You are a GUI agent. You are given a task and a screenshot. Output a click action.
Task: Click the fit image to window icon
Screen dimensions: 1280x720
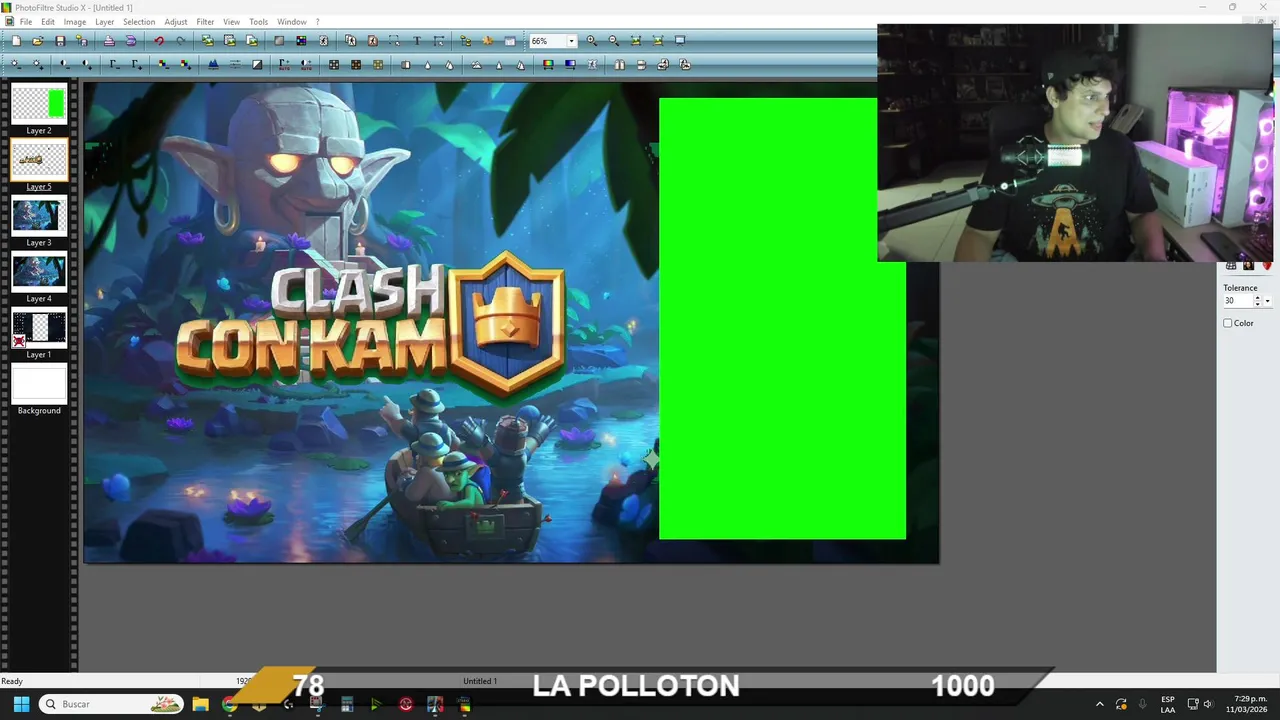pos(636,41)
